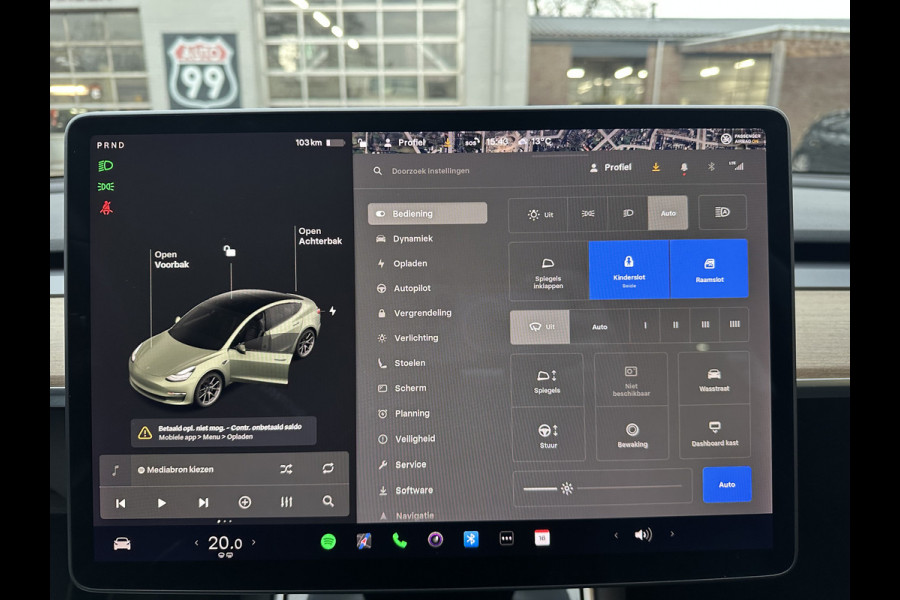Select the Stuur steering adjustment control
Viewport: 900px width, 600px height.
[x=548, y=434]
